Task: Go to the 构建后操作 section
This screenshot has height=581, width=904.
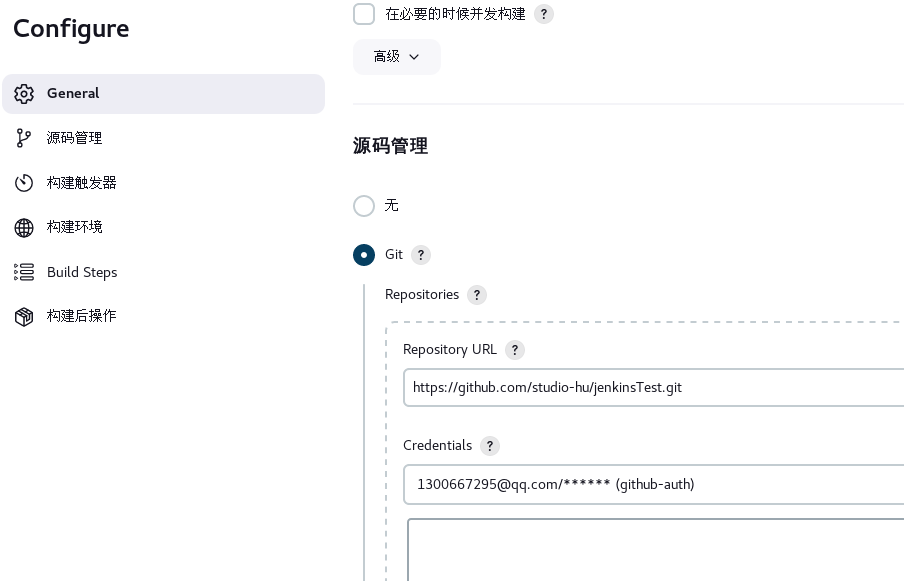Action: click(82, 316)
